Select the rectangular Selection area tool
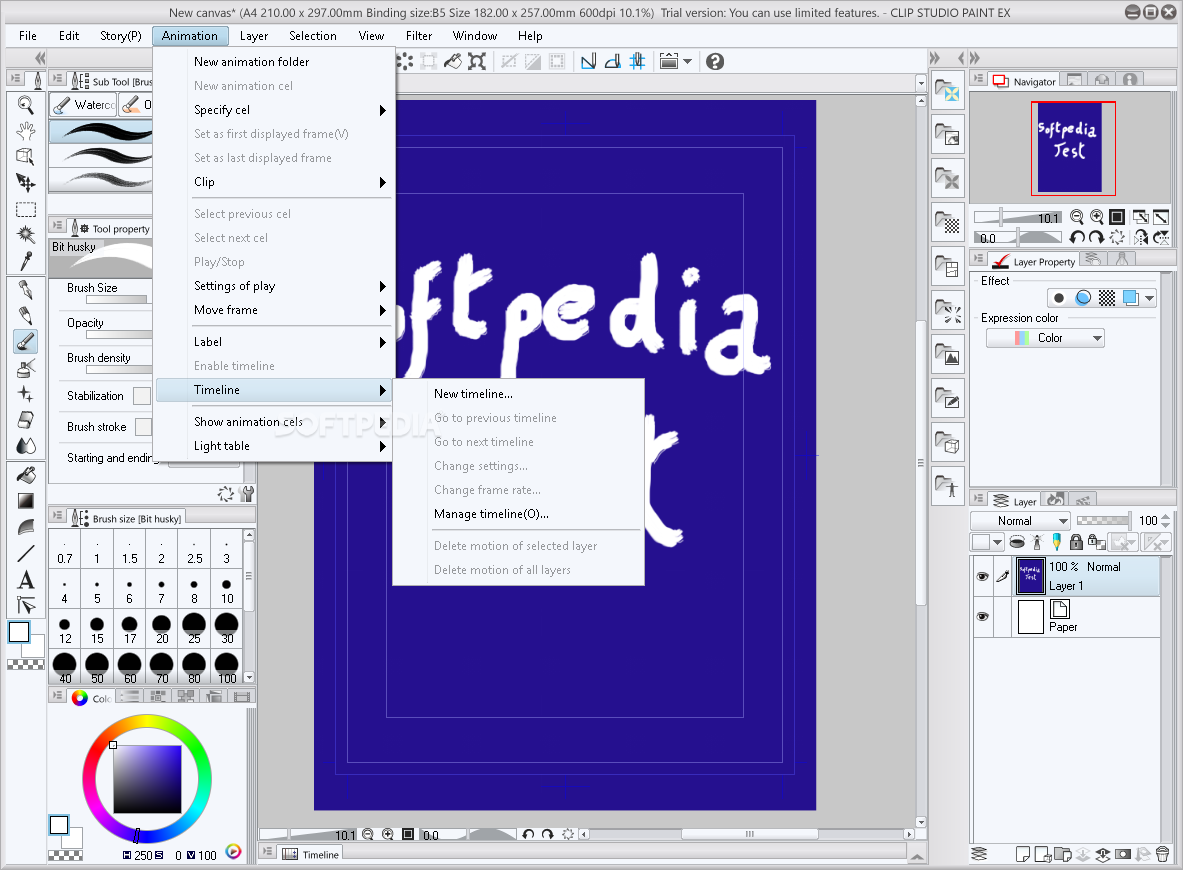 click(x=26, y=210)
